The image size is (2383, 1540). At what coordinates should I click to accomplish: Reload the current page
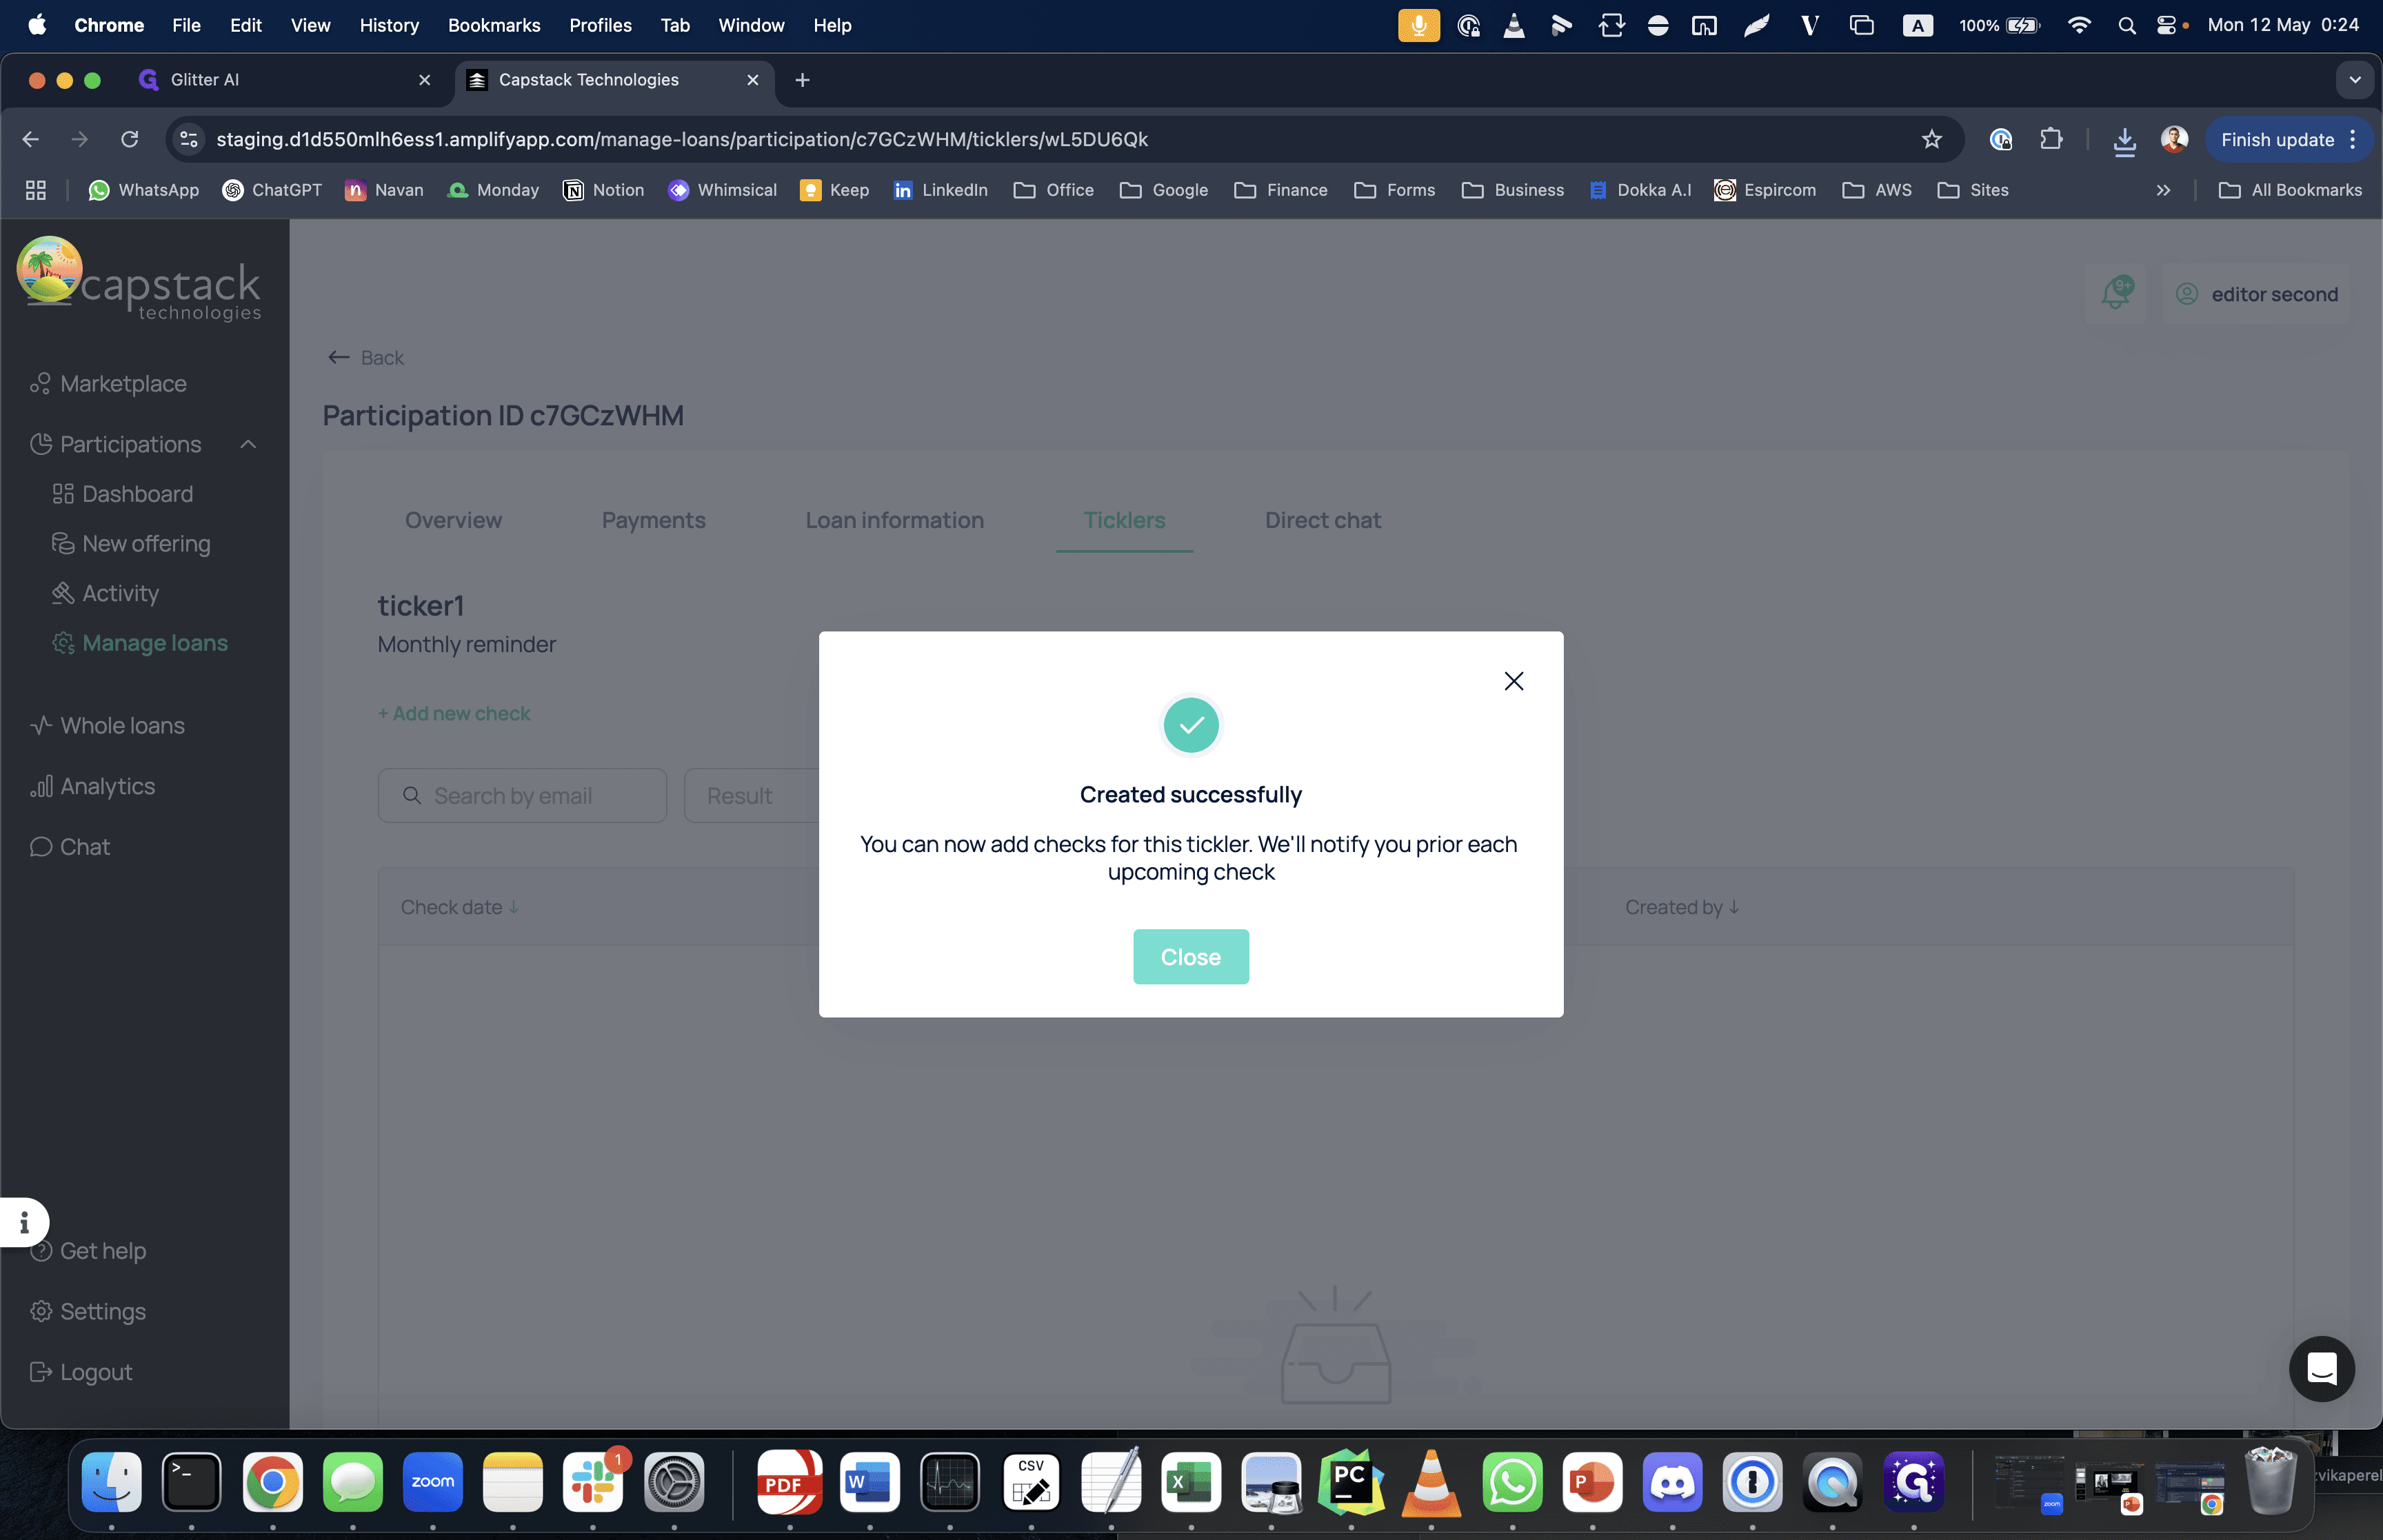[x=130, y=140]
